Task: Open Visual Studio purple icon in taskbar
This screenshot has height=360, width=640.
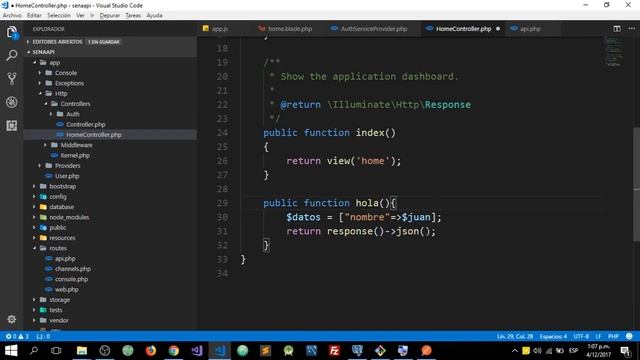Action: [x=197, y=350]
